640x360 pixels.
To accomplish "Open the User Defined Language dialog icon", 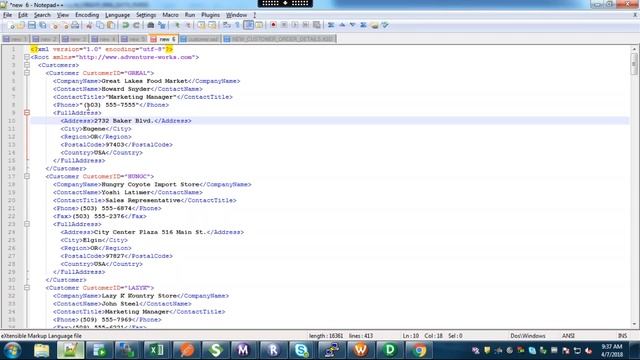I will (259, 25).
